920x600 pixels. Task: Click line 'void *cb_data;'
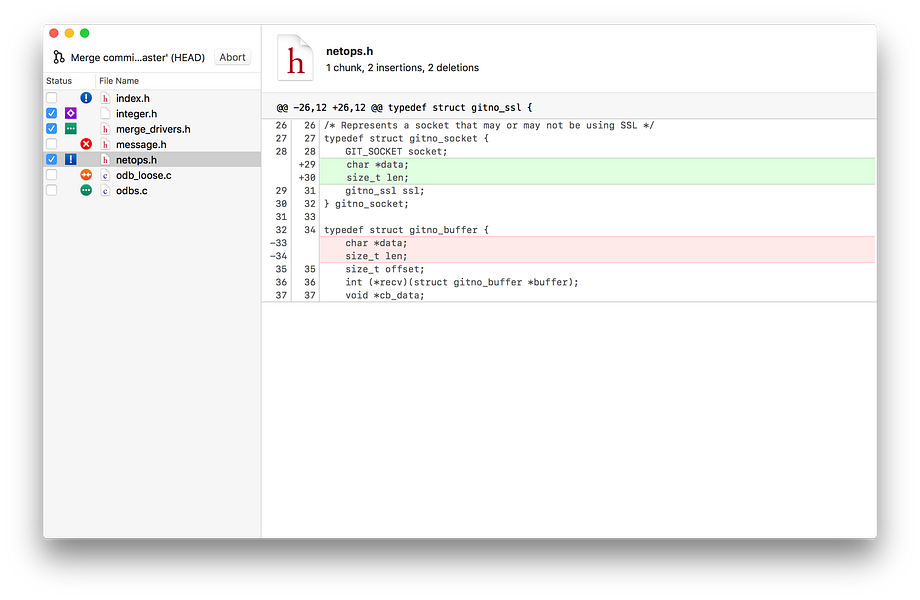click(x=384, y=295)
